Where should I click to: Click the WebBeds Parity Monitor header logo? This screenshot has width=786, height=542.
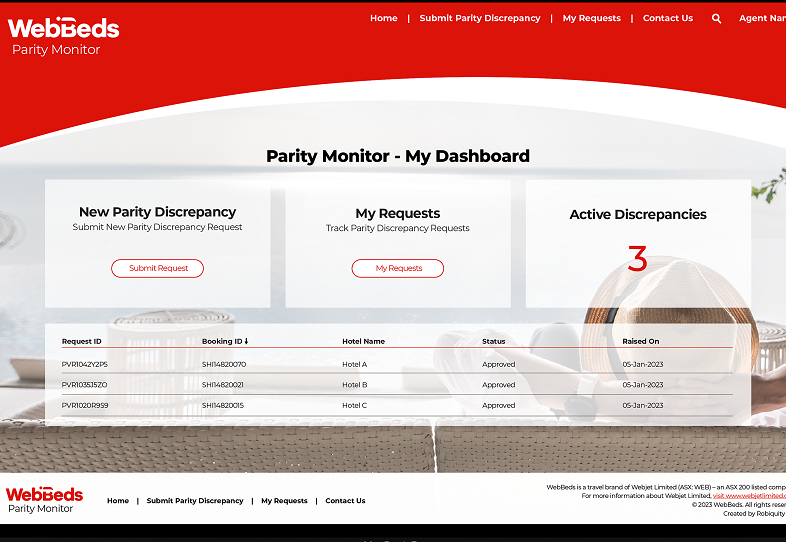(63, 35)
